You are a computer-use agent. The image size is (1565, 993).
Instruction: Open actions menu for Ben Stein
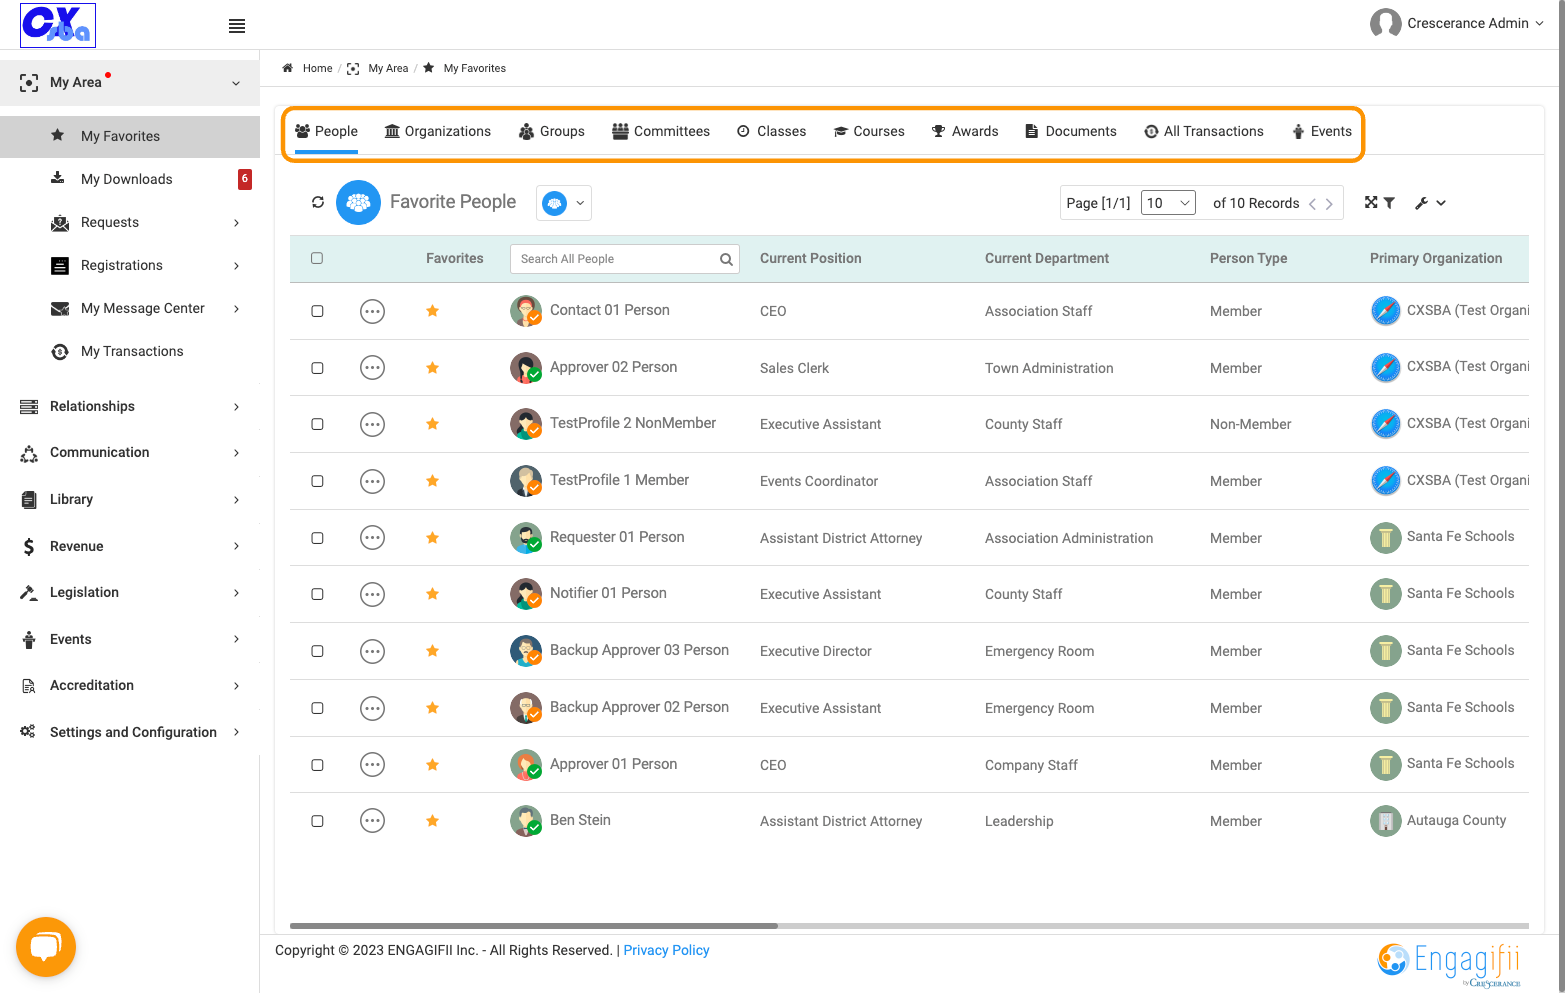click(372, 821)
